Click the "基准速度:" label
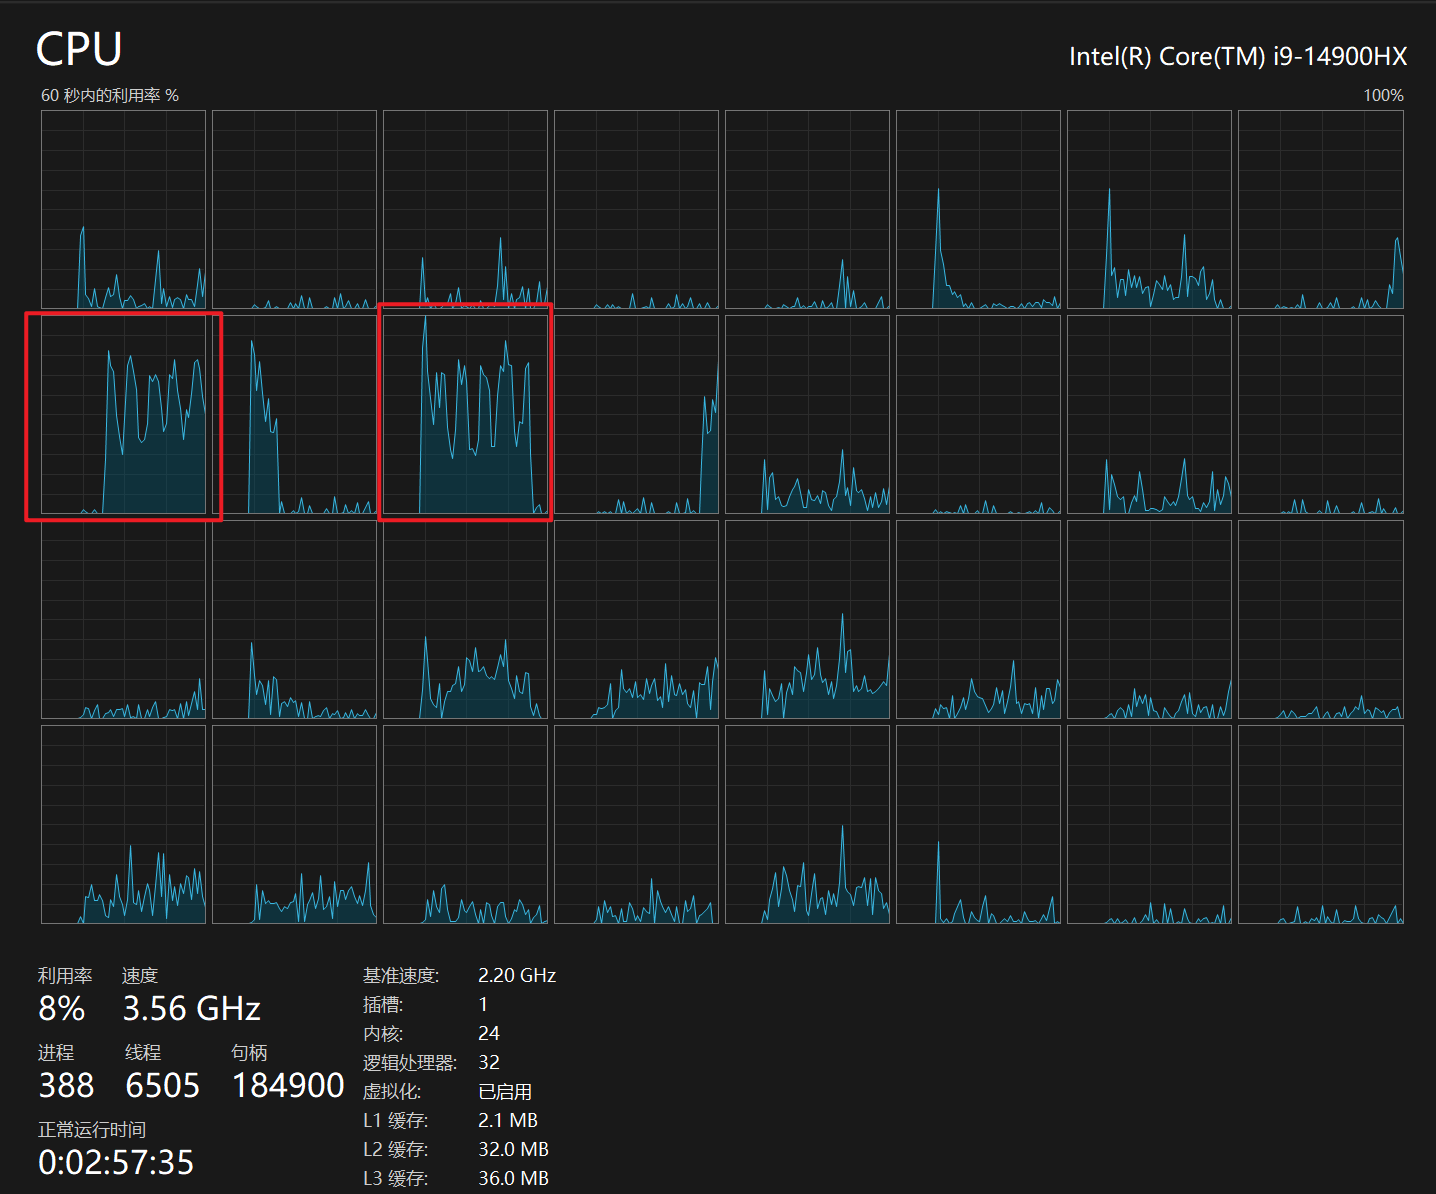 401,975
